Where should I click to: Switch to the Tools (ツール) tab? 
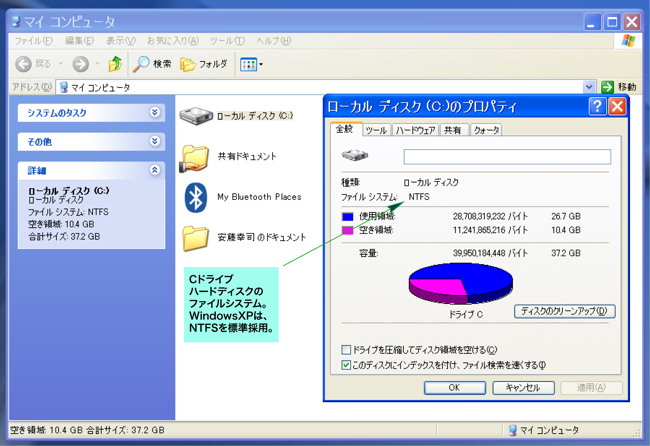(x=376, y=130)
